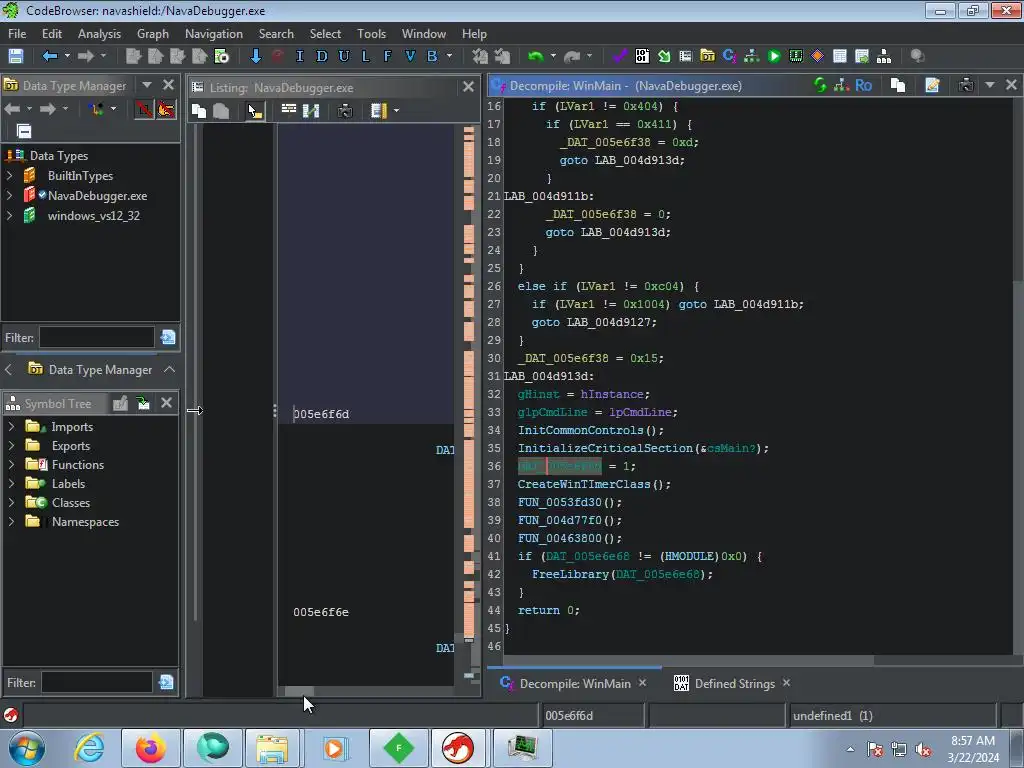Open the Navigation menu

(214, 34)
